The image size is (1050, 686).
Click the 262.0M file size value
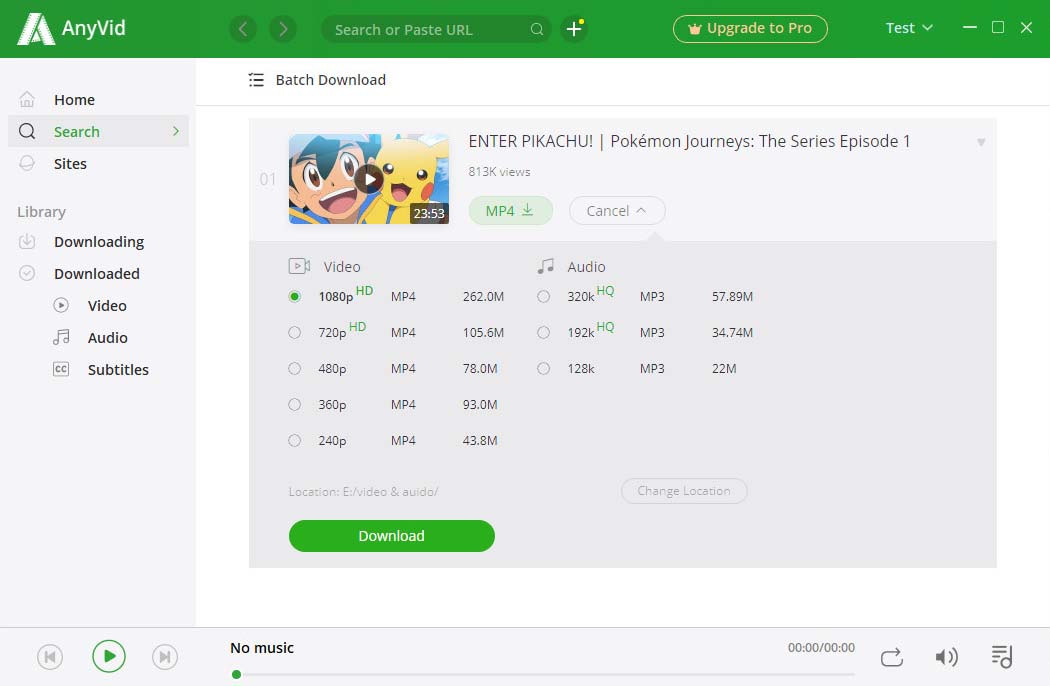[x=483, y=296]
